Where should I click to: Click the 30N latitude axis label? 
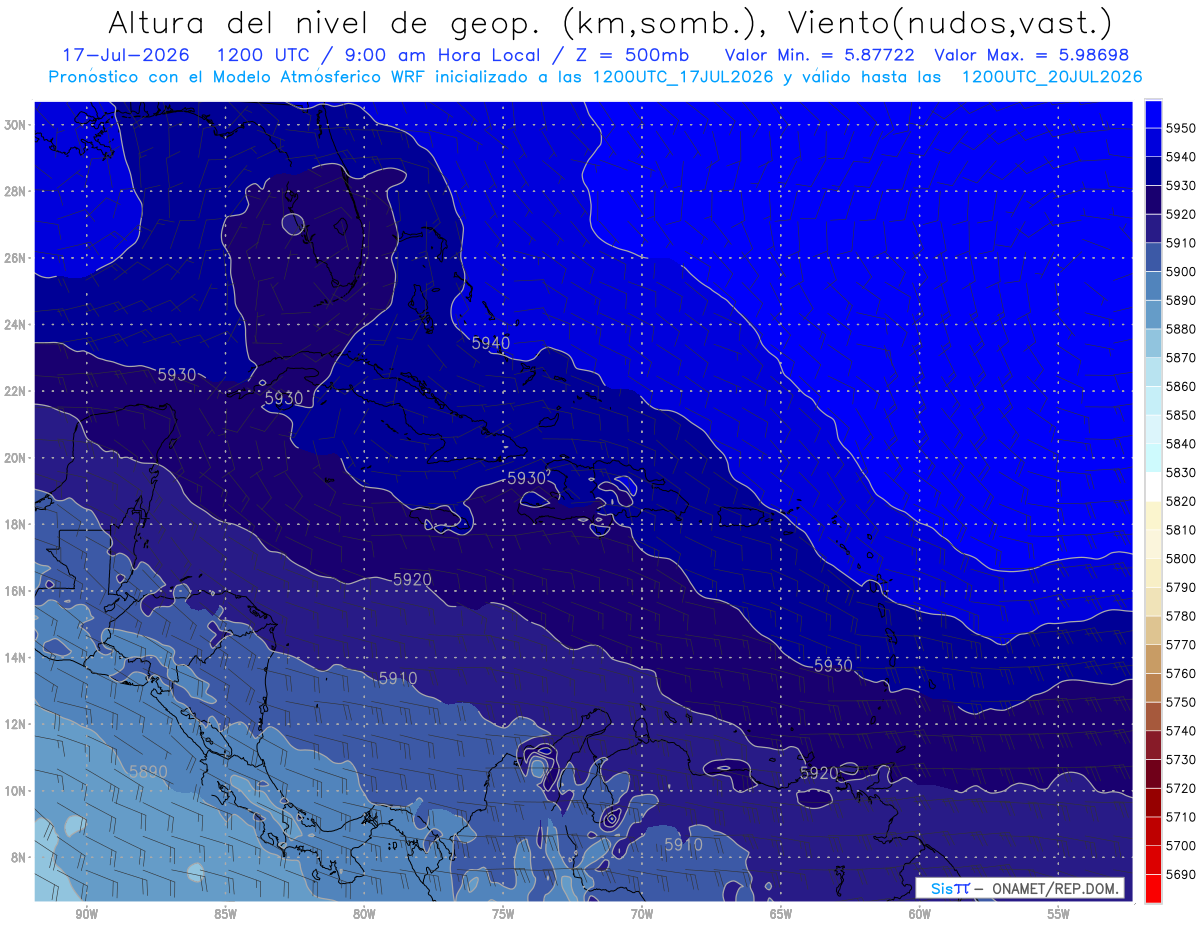click(17, 125)
